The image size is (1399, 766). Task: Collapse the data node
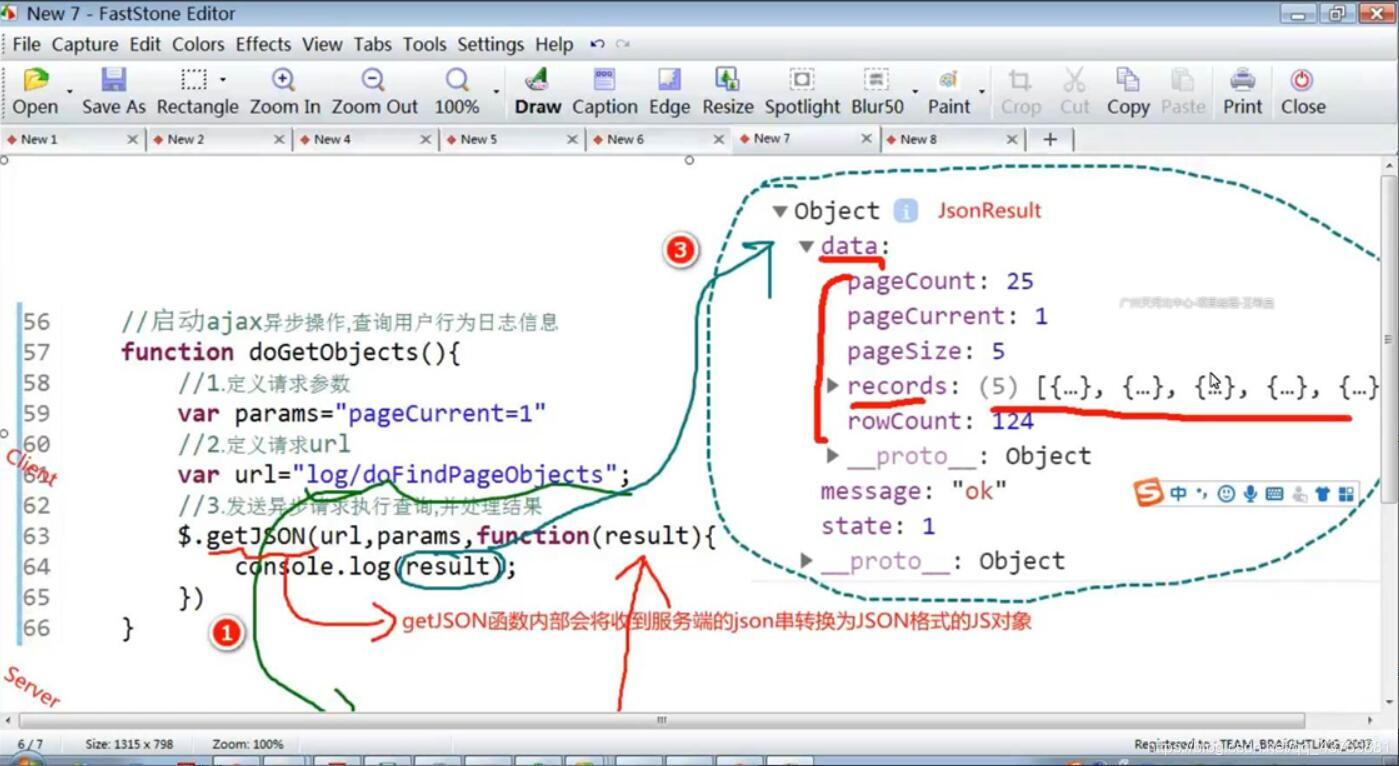pos(806,246)
